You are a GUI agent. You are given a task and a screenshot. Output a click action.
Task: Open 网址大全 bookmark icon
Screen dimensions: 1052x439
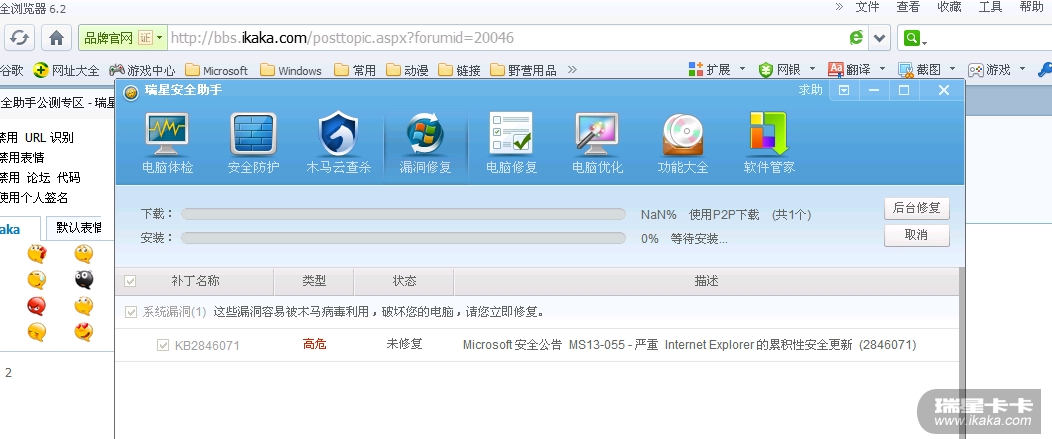pos(41,70)
